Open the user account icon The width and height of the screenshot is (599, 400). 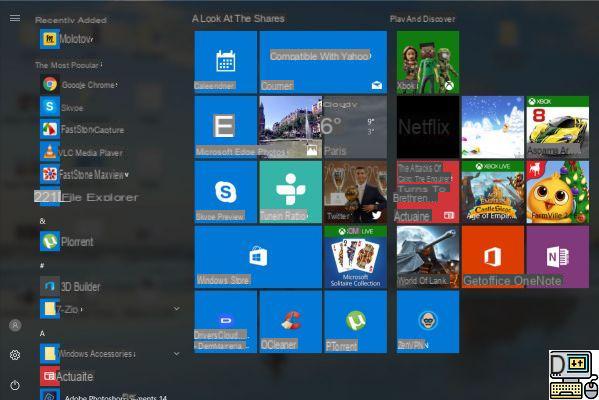coord(15,325)
